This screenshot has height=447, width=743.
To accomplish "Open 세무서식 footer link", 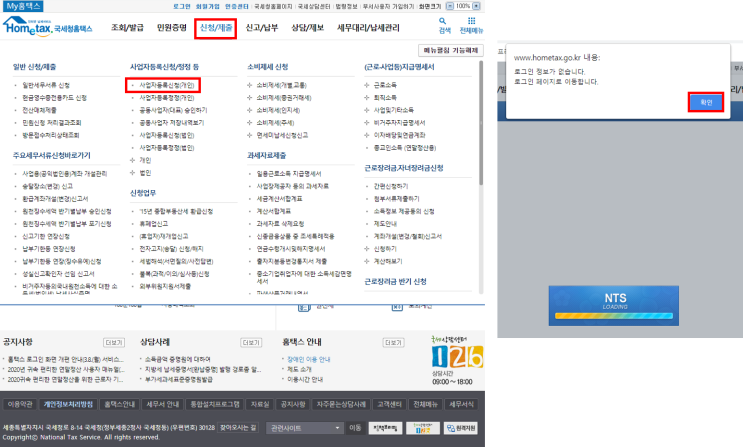I will [x=461, y=404].
